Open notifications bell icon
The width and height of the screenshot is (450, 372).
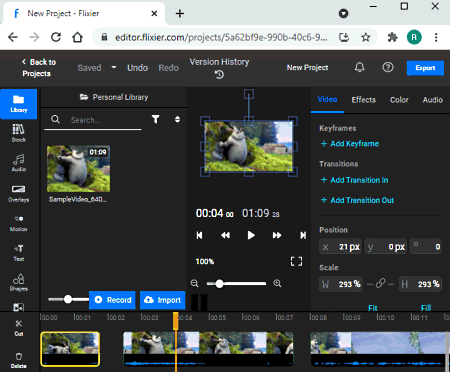pos(359,67)
